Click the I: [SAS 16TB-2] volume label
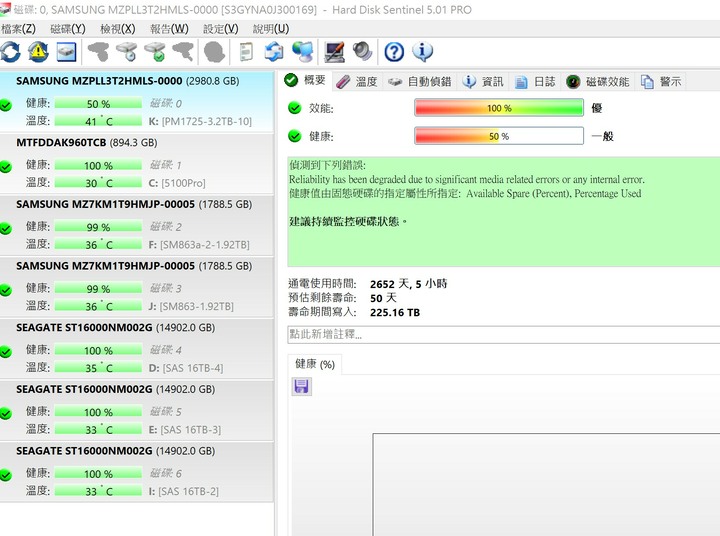 tap(183, 491)
